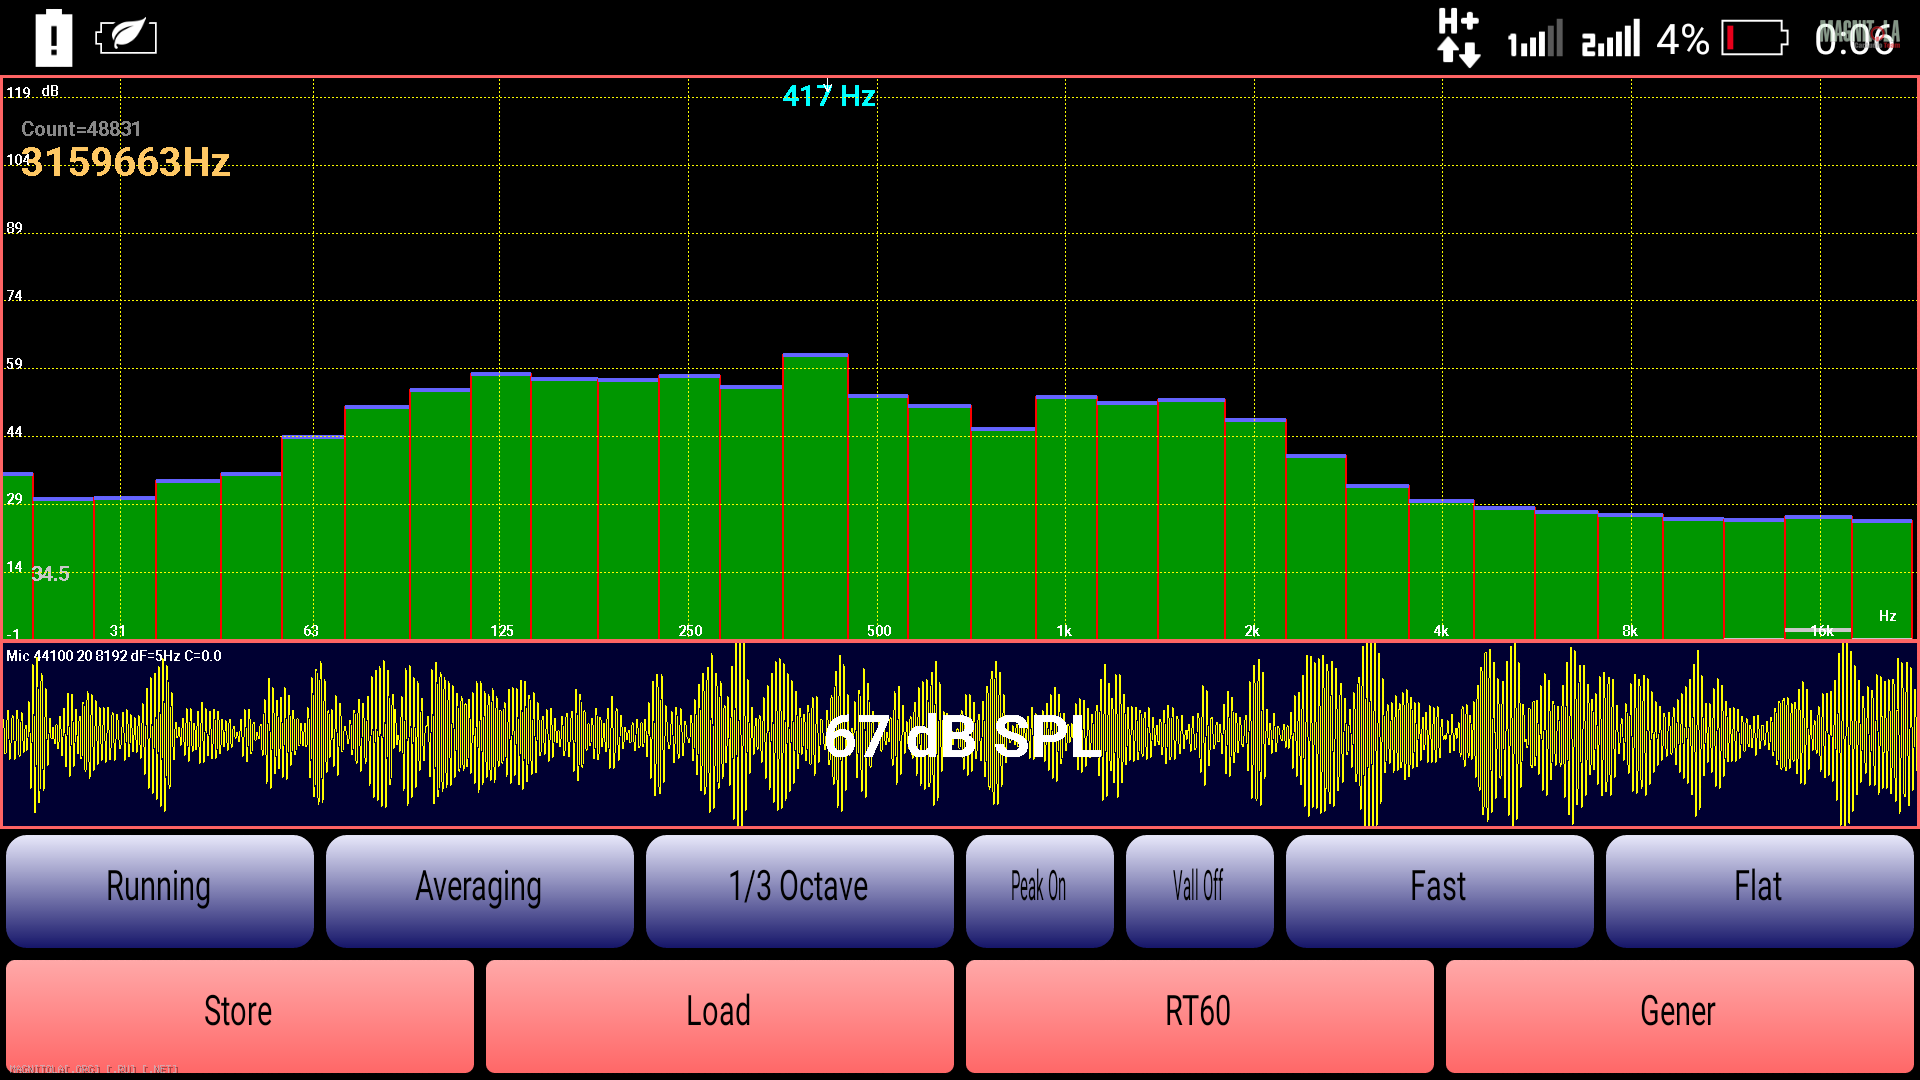Tap the battery warning icon
Screen dimensions: 1920x1080
tap(54, 39)
